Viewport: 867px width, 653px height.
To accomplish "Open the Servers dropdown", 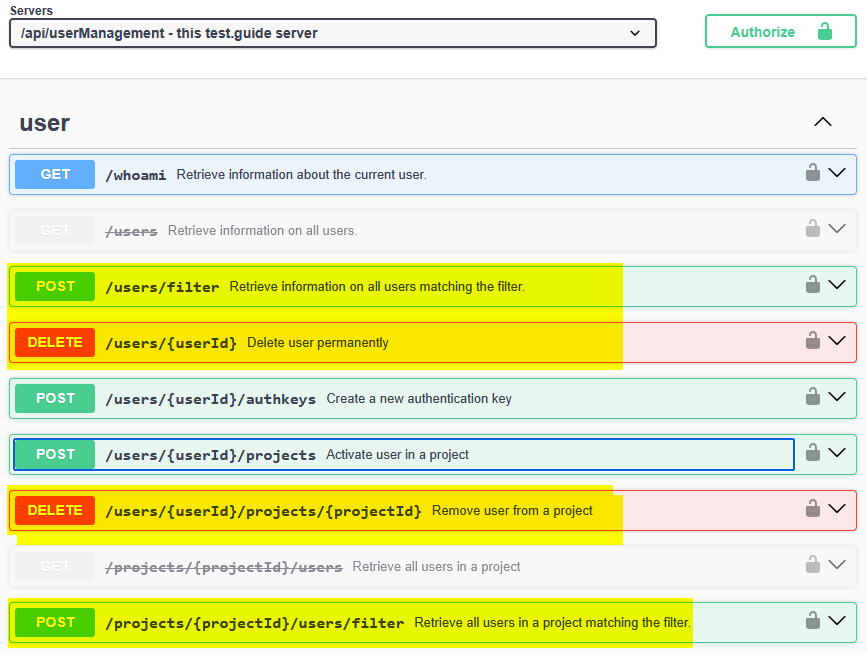I will coord(333,33).
